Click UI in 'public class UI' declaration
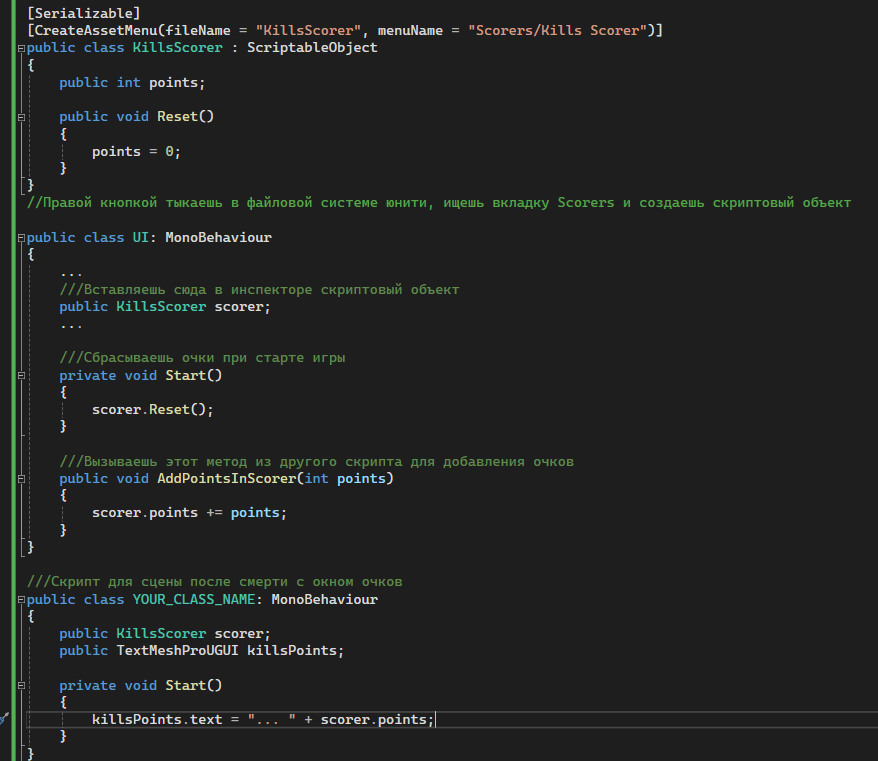The width and height of the screenshot is (878, 761). coord(141,237)
